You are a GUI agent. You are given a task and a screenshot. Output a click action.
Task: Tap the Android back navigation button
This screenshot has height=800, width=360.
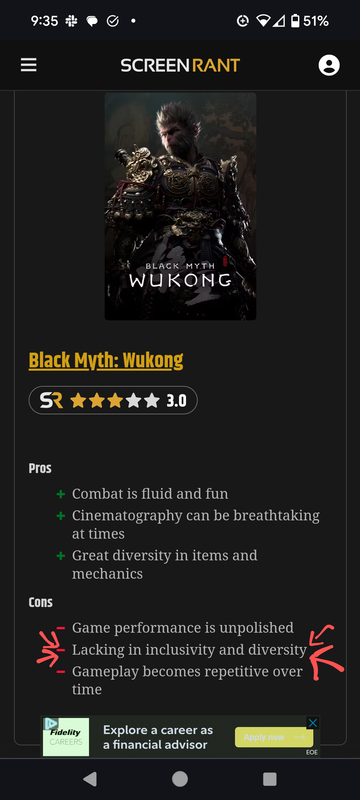(x=90, y=779)
